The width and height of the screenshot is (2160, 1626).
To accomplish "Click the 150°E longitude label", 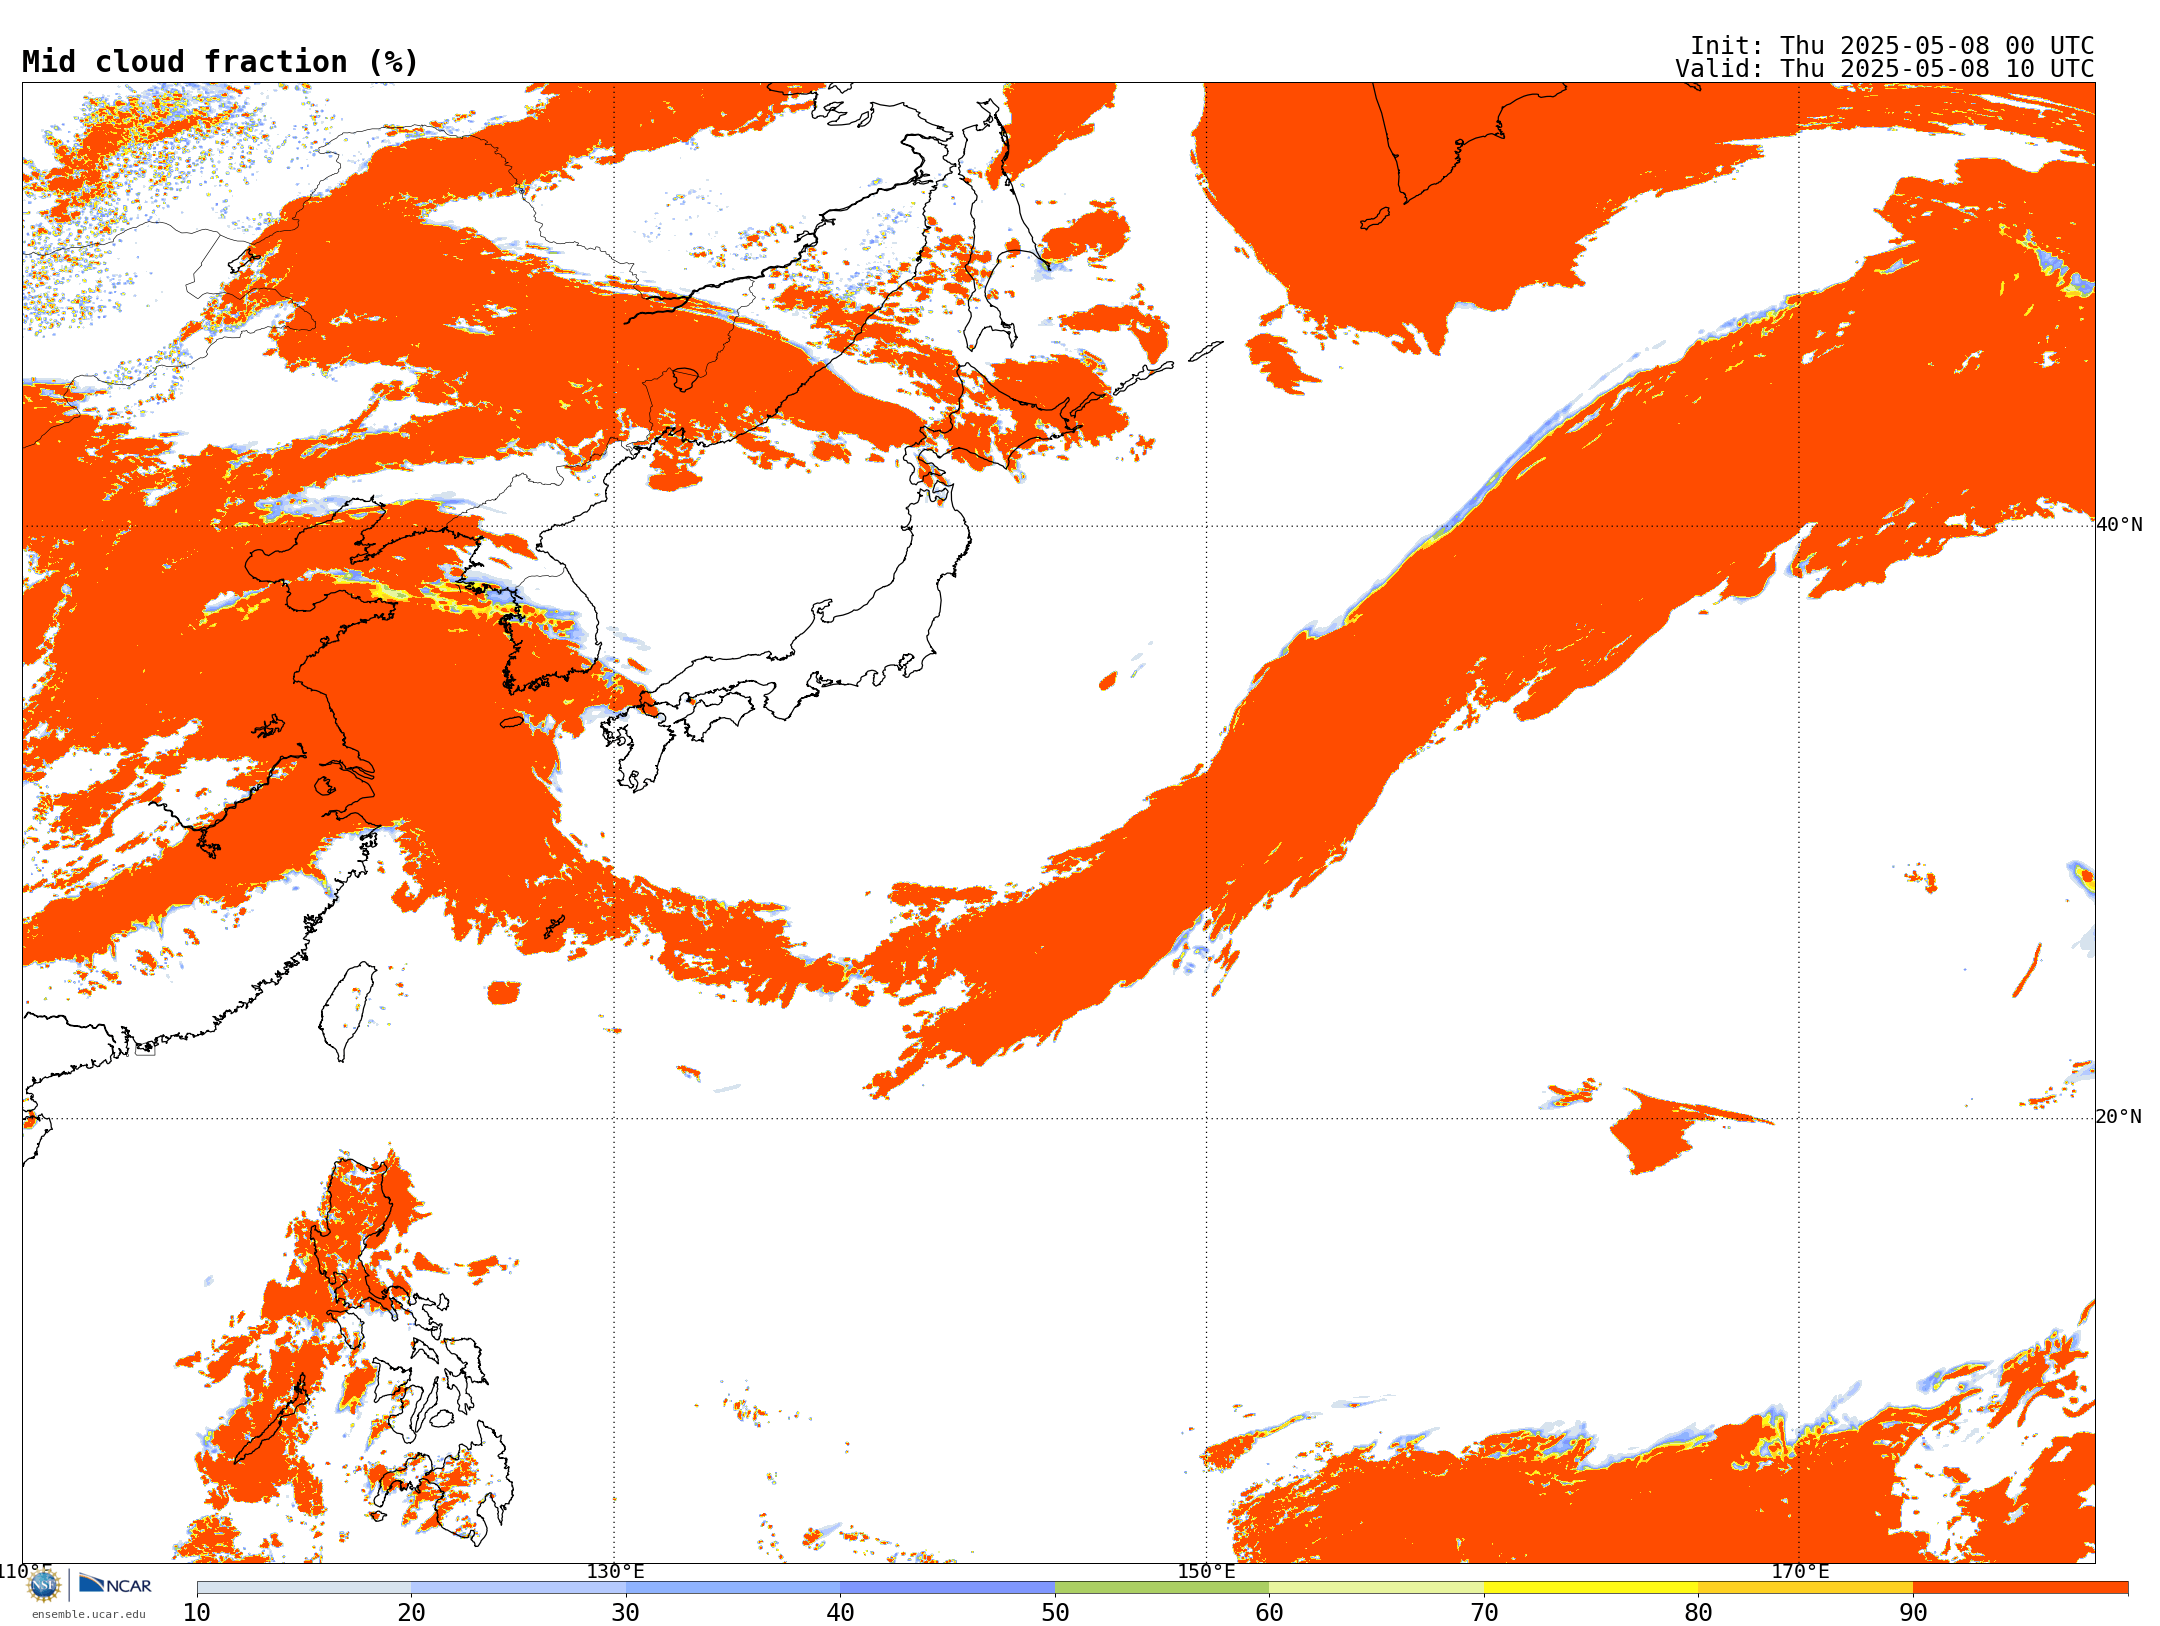I will (x=1206, y=1571).
